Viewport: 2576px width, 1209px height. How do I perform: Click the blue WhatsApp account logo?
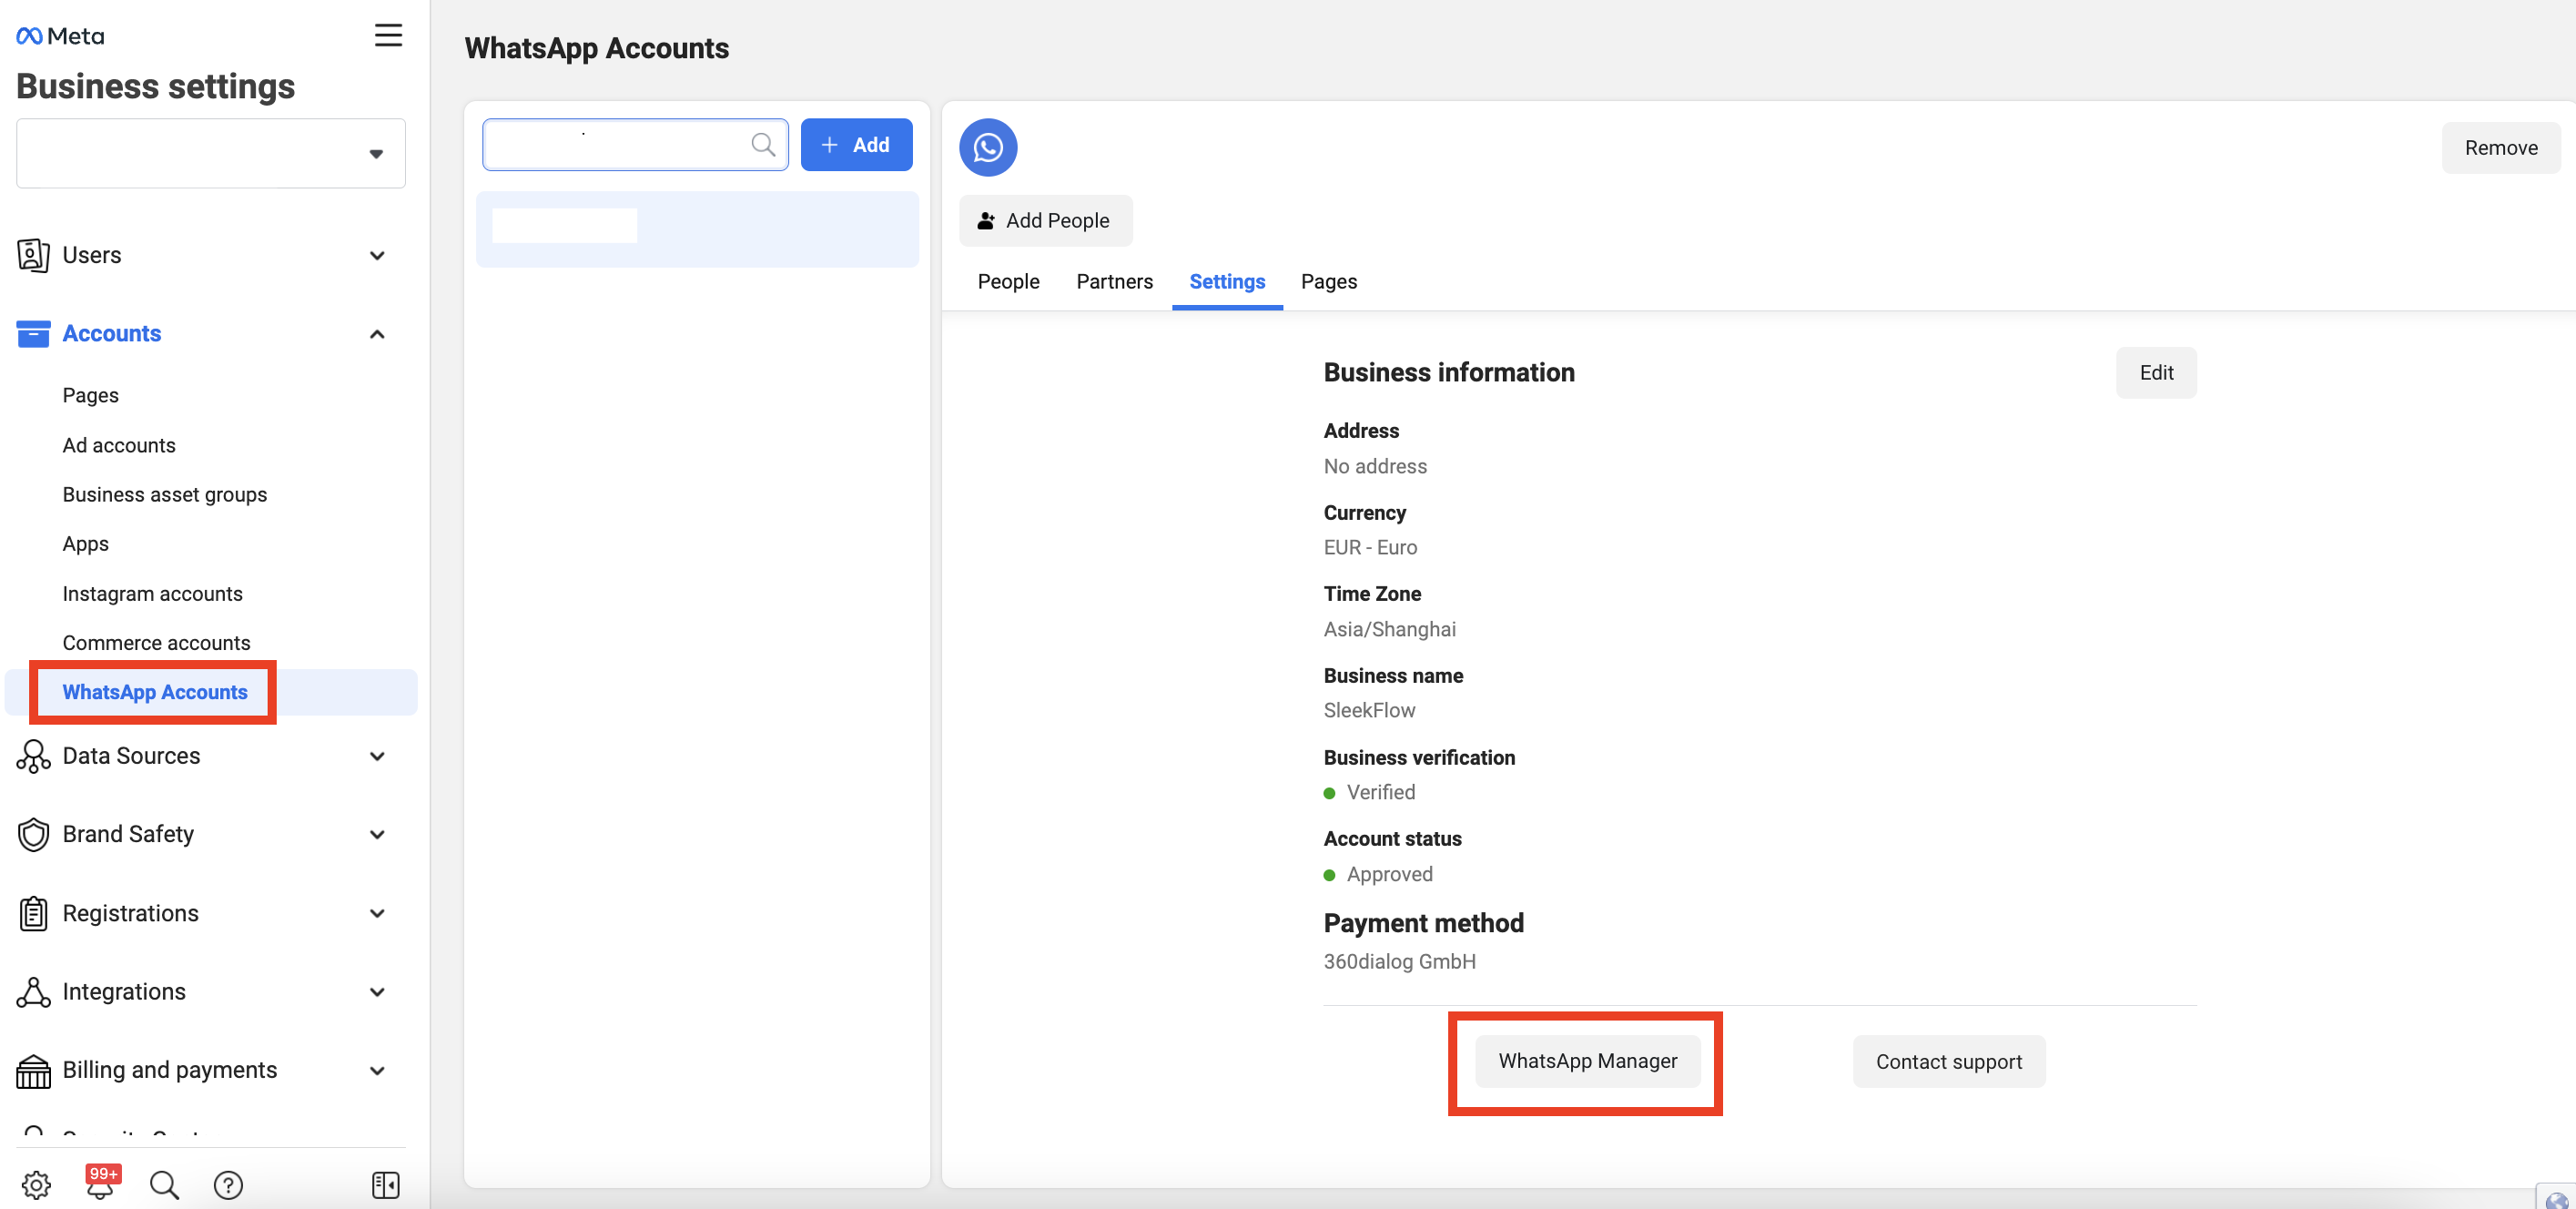tap(988, 148)
